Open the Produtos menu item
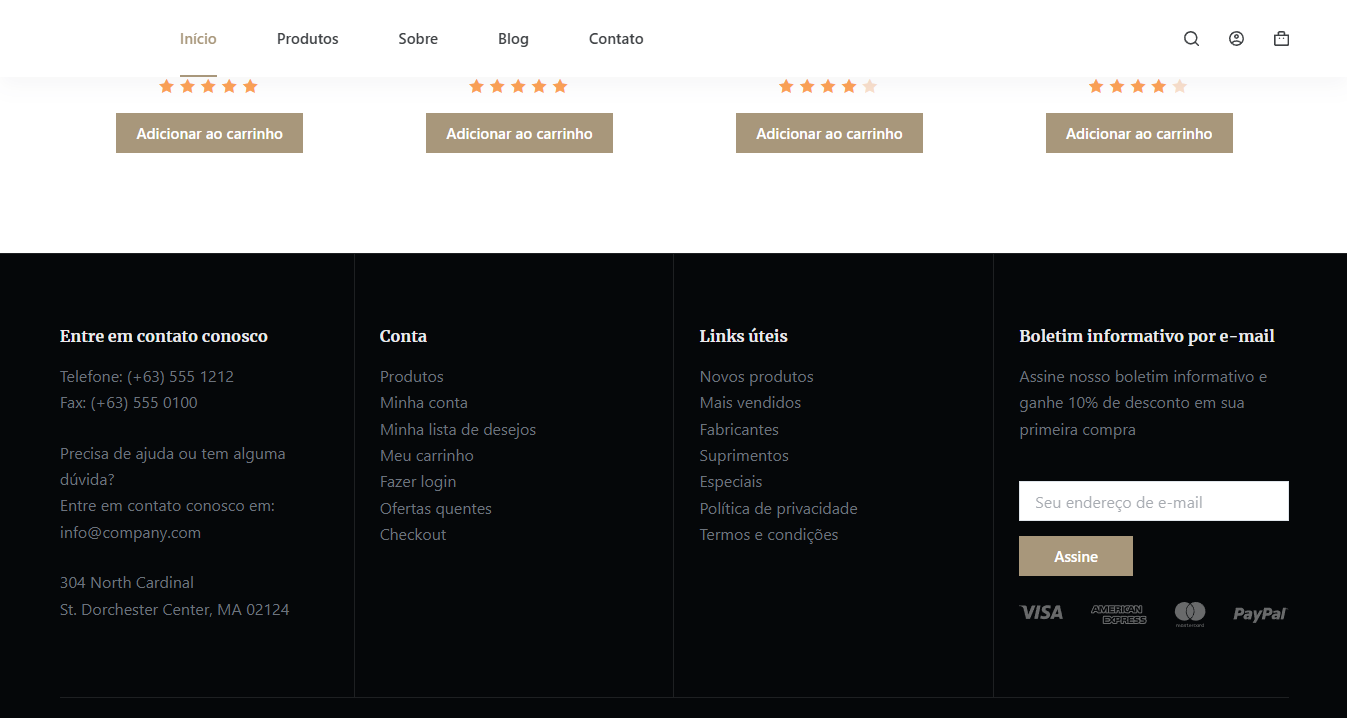 click(307, 39)
